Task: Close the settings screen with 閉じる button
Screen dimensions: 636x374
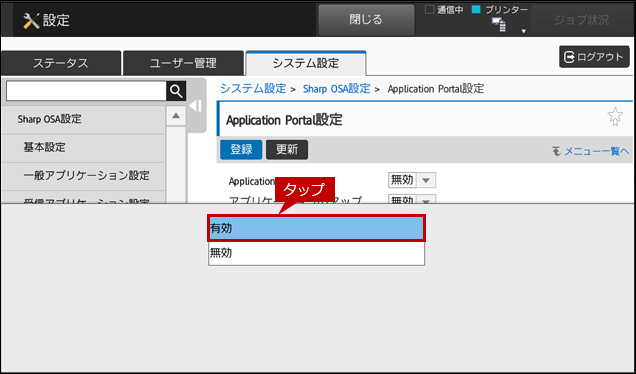Action: point(366,19)
